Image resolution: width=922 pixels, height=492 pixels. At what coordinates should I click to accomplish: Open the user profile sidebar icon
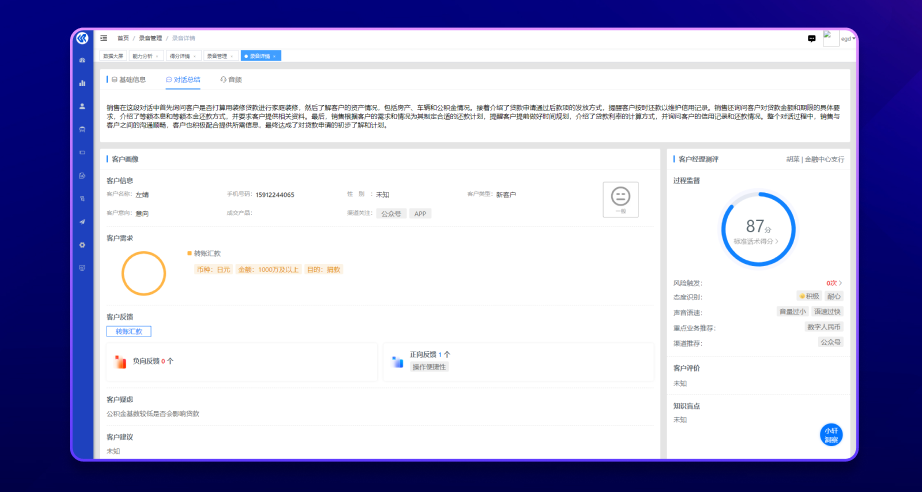(82, 106)
